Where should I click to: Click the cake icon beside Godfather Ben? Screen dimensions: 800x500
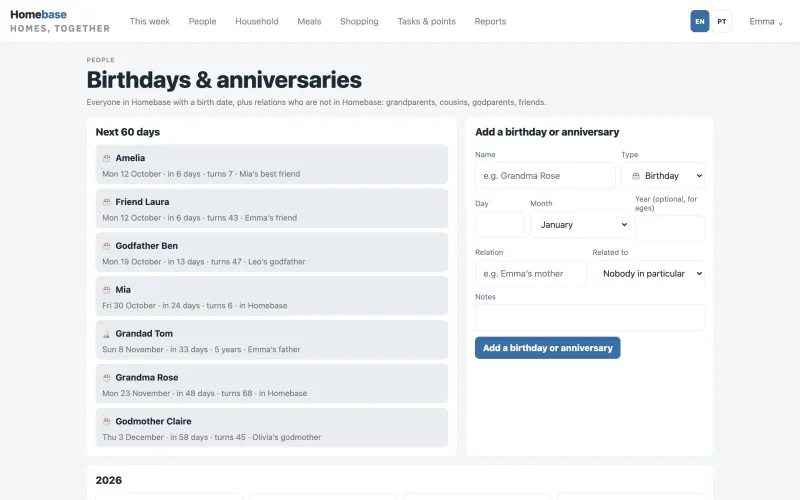[x=107, y=246]
